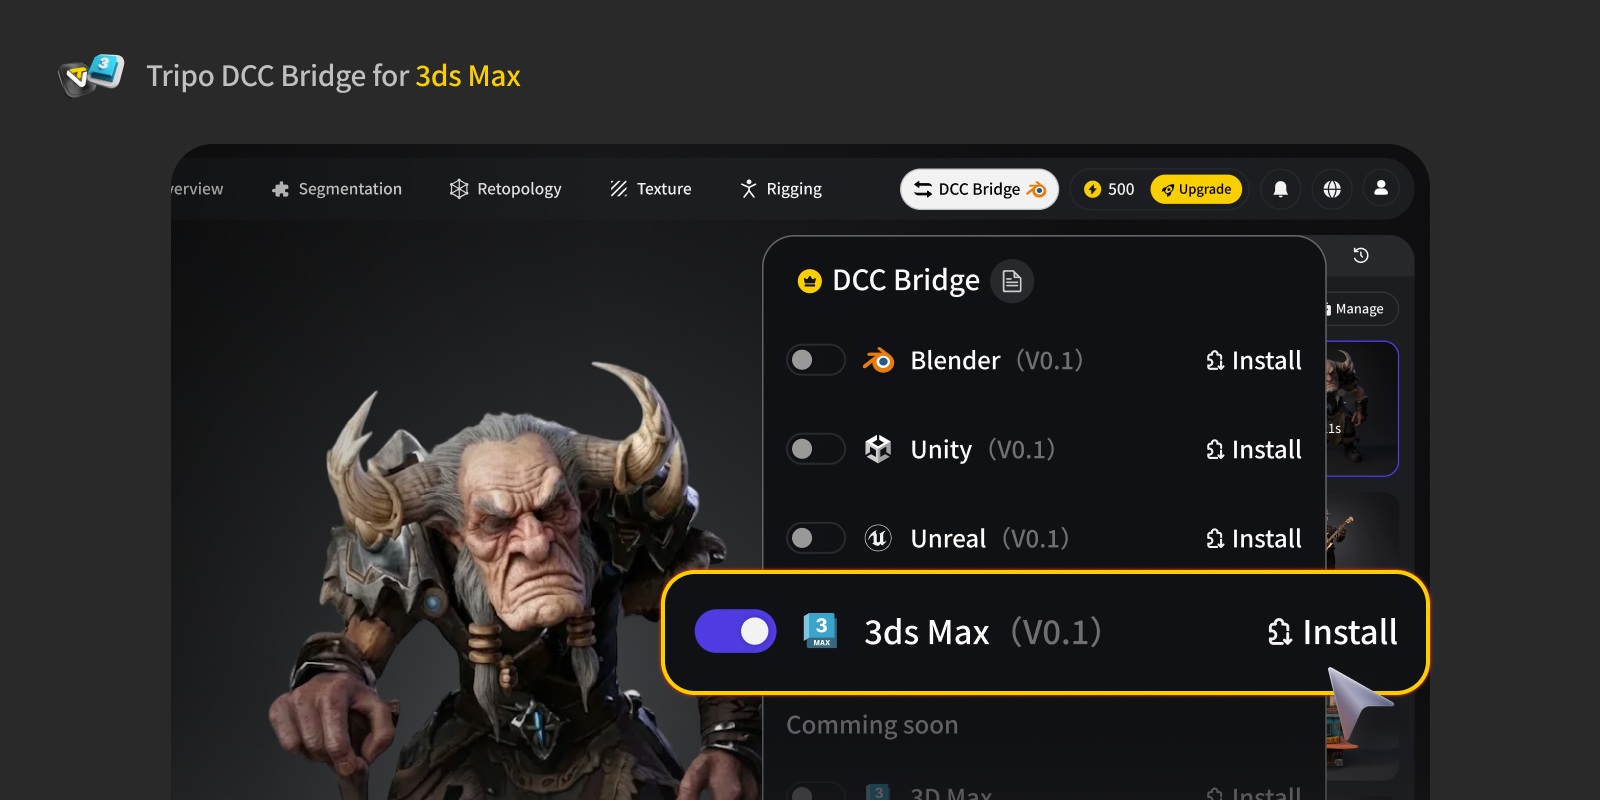1600x800 pixels.
Task: Enable the Unity bridge toggle
Action: pyautogui.click(x=815, y=449)
